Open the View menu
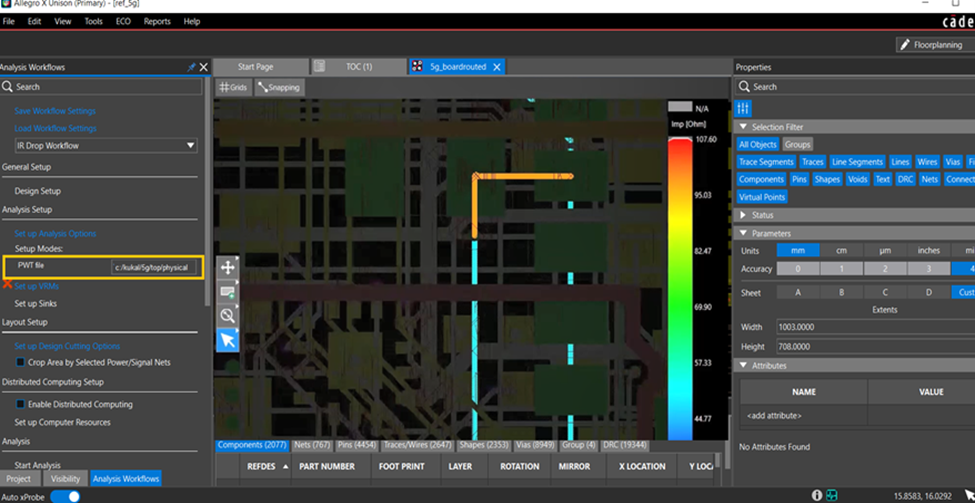The image size is (975, 503). click(63, 21)
